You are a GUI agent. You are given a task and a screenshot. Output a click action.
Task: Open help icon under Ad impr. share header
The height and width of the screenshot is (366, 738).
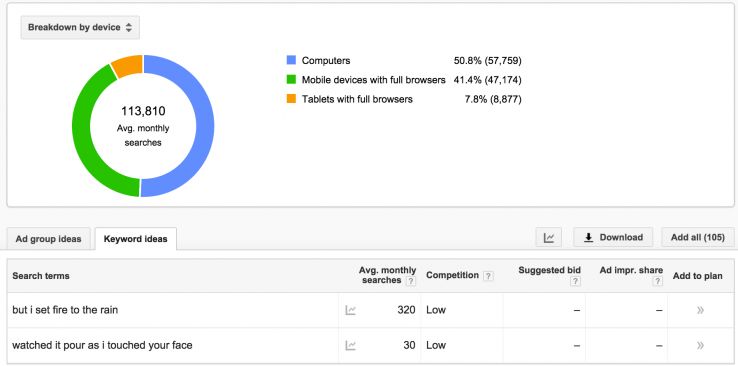pyautogui.click(x=658, y=281)
